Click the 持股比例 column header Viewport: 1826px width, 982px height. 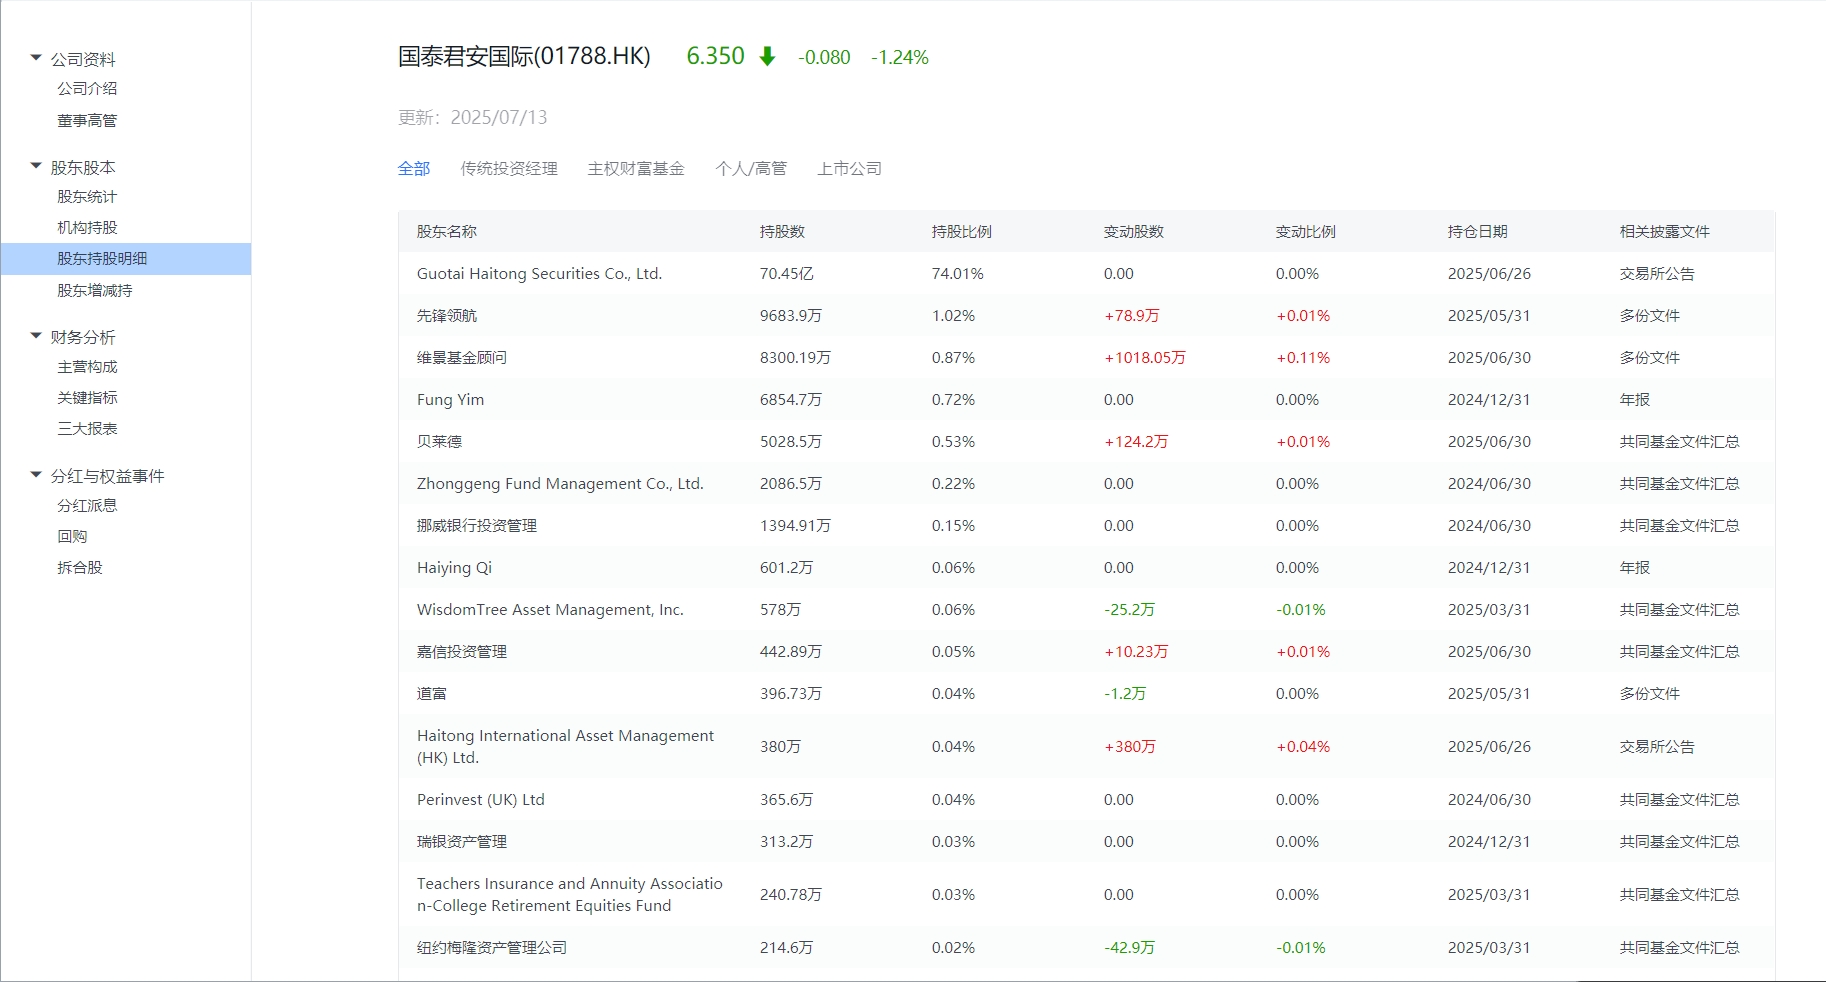(962, 232)
